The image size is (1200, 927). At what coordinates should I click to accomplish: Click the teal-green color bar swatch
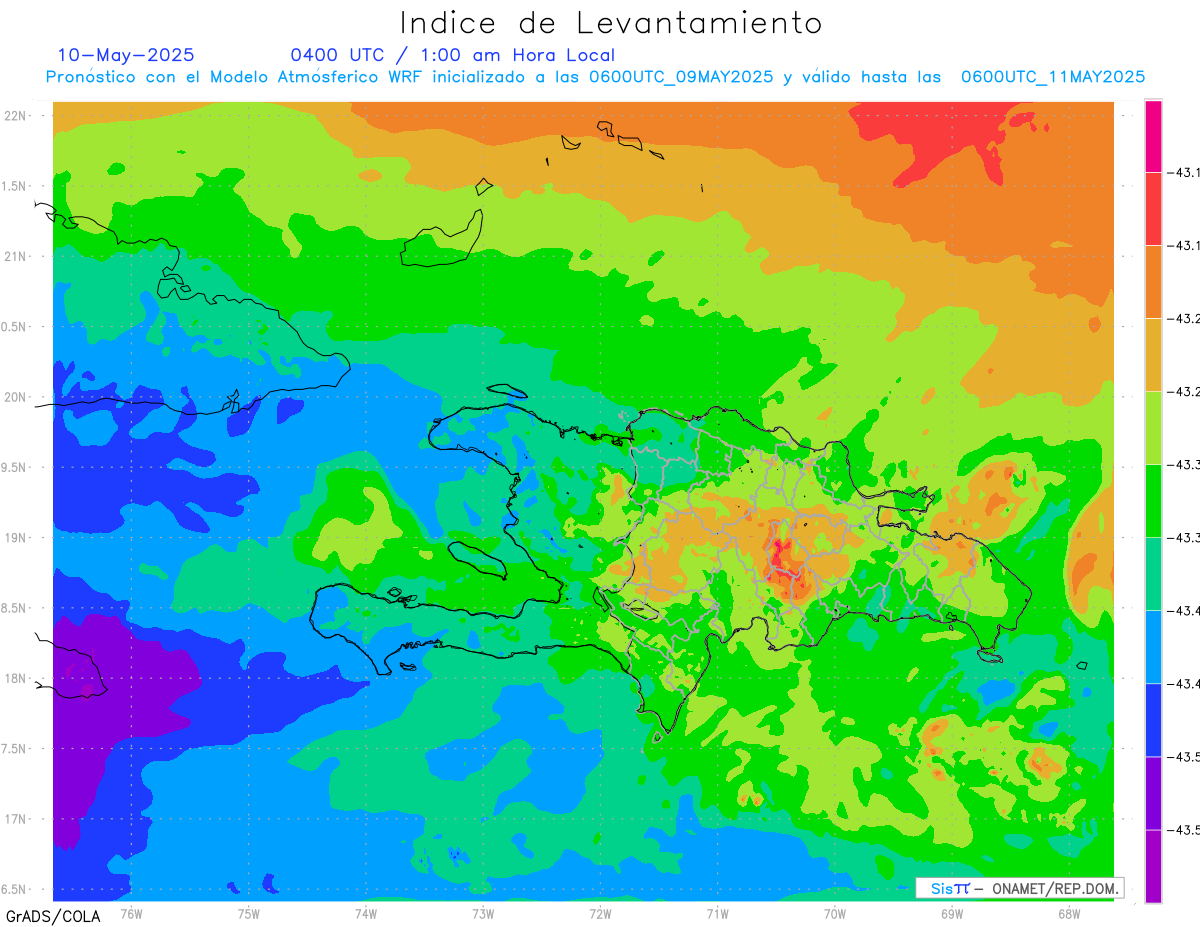[1153, 574]
